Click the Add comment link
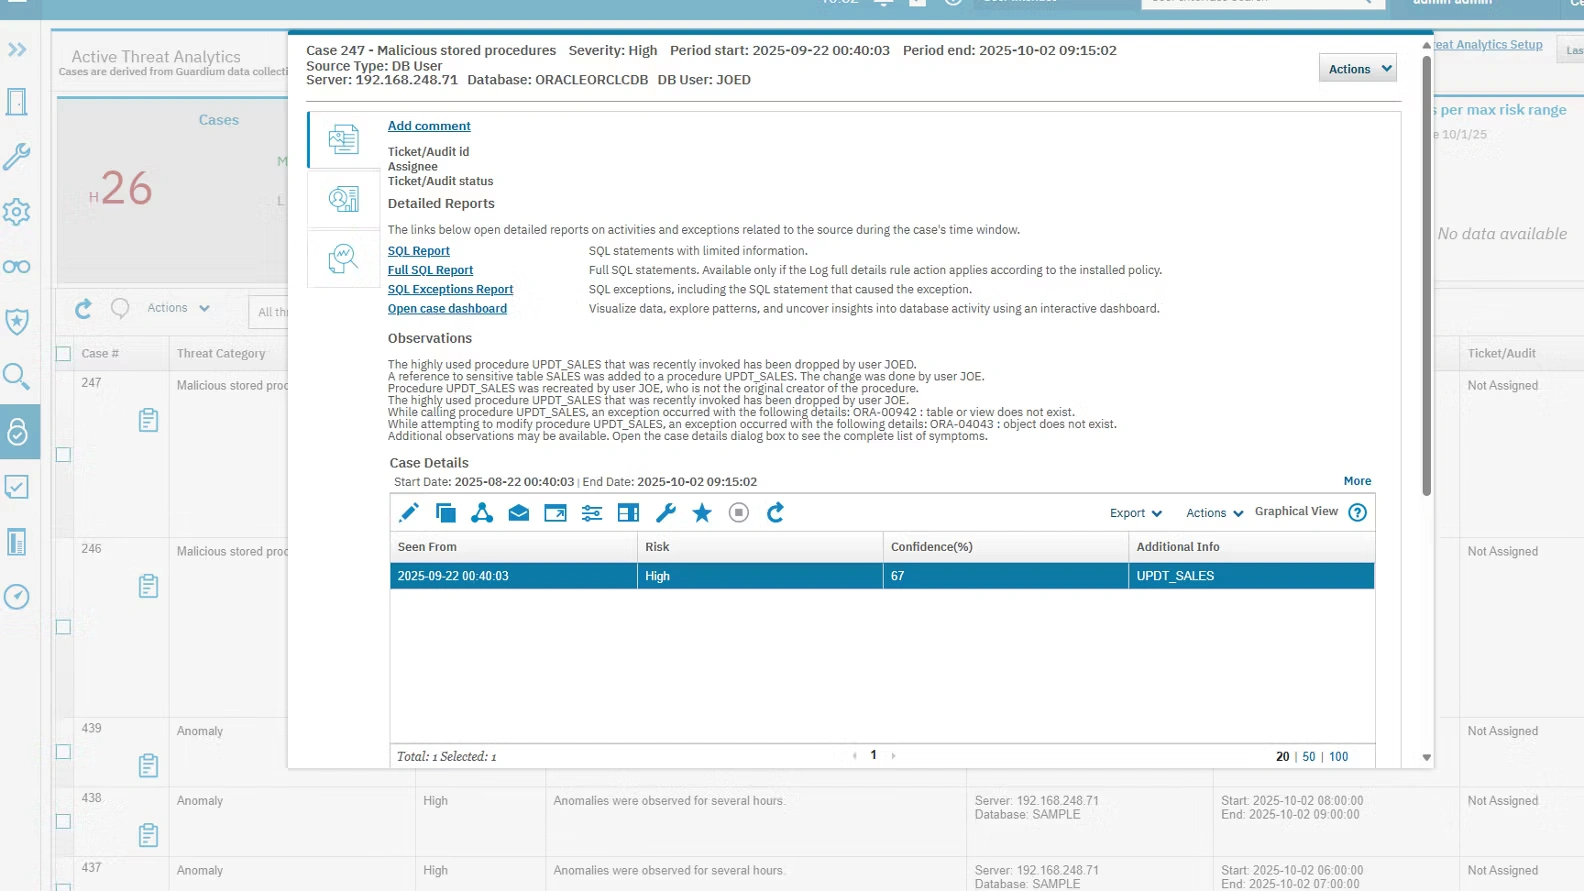Image resolution: width=1584 pixels, height=891 pixels. point(429,126)
